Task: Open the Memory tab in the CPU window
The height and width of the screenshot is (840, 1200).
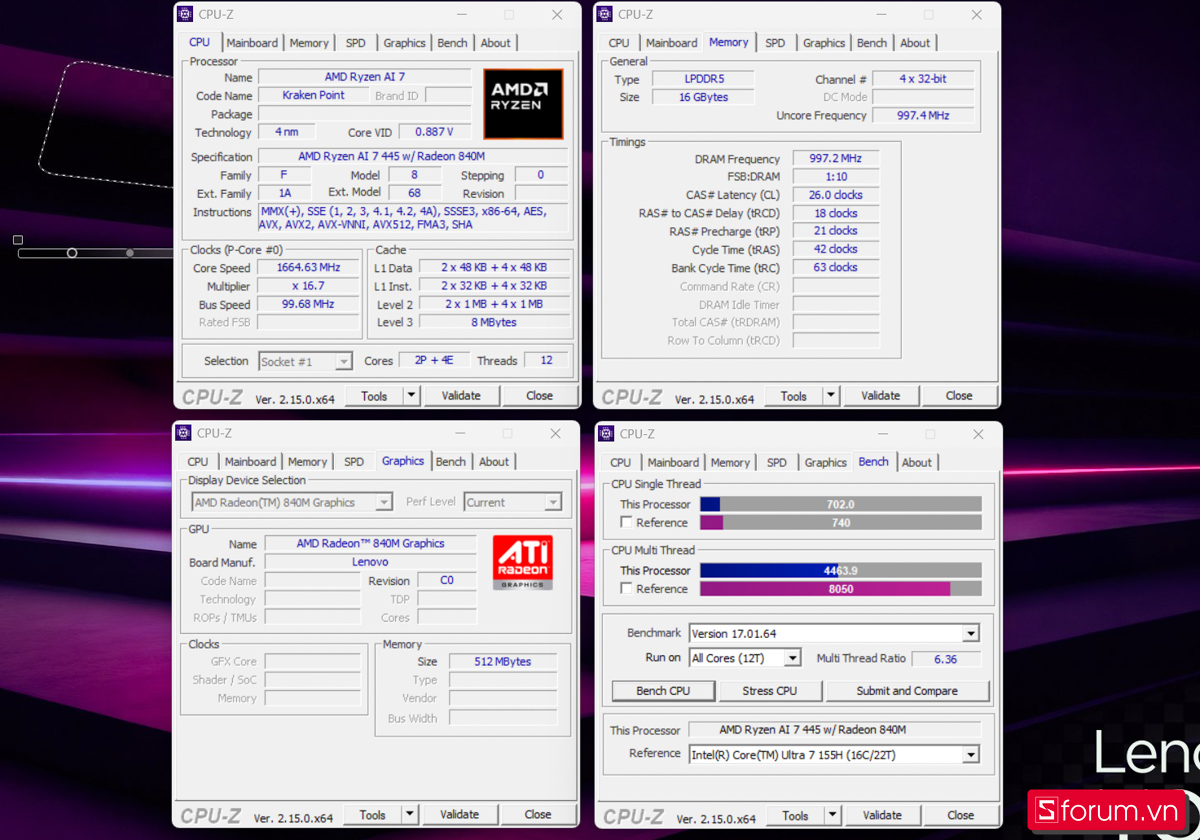Action: (309, 43)
